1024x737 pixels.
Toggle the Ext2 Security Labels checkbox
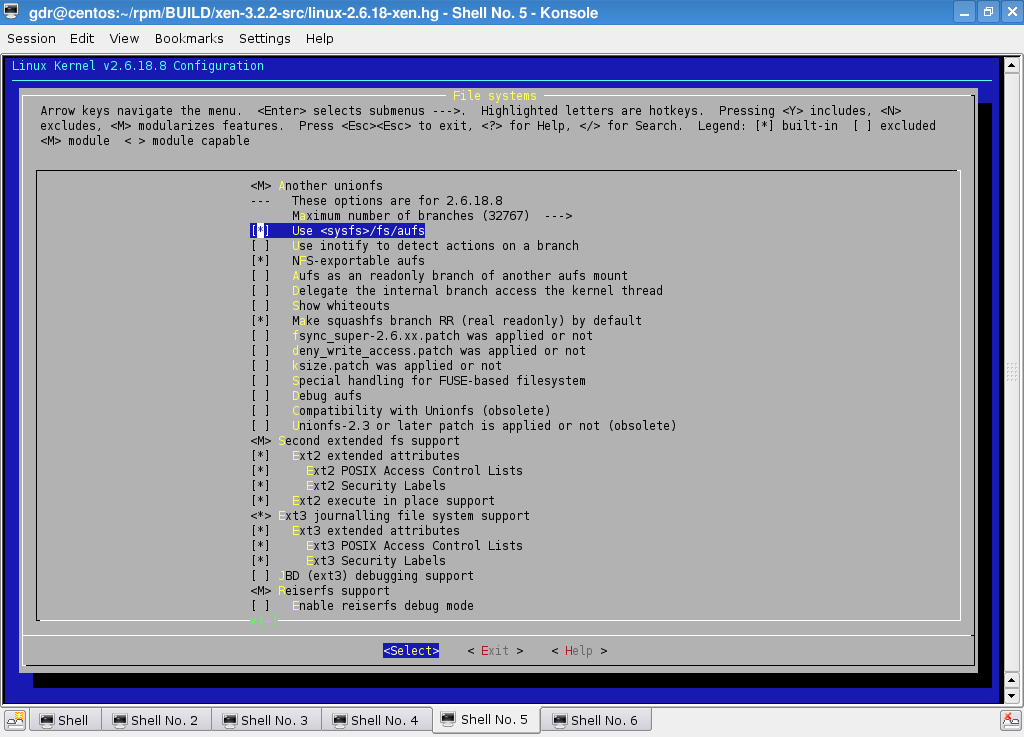pyautogui.click(x=260, y=486)
